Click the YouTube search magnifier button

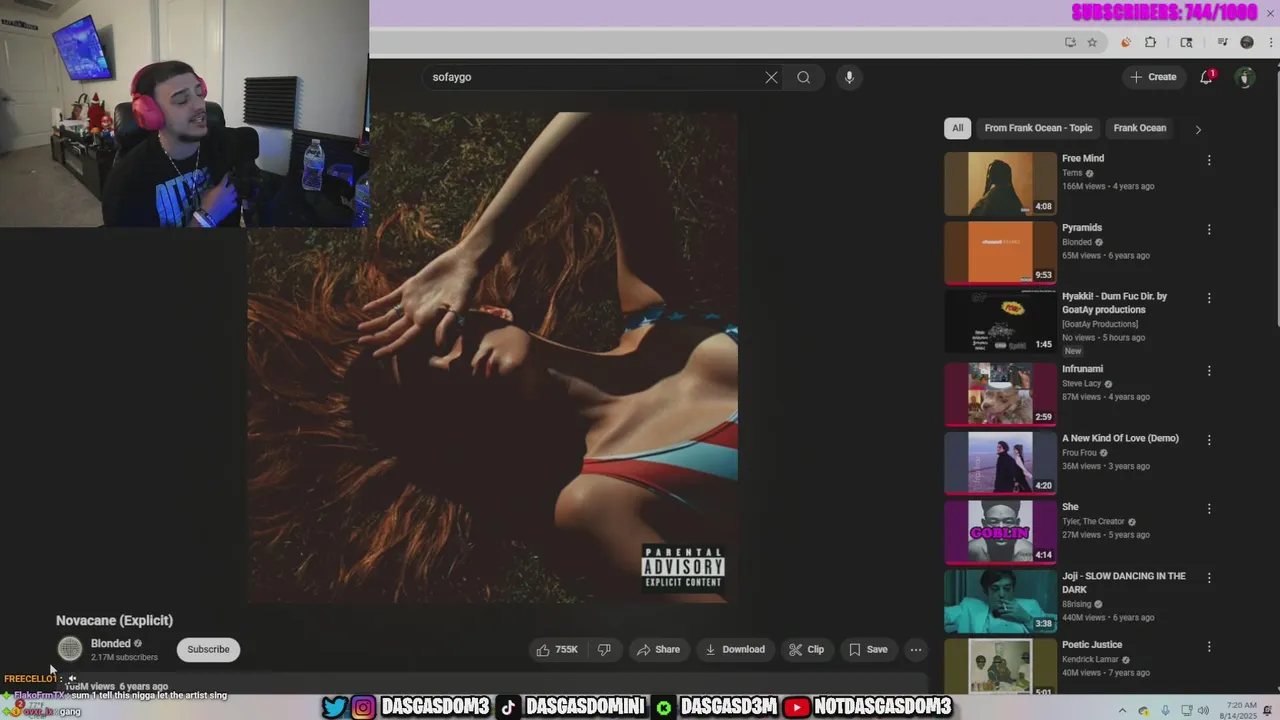click(803, 77)
